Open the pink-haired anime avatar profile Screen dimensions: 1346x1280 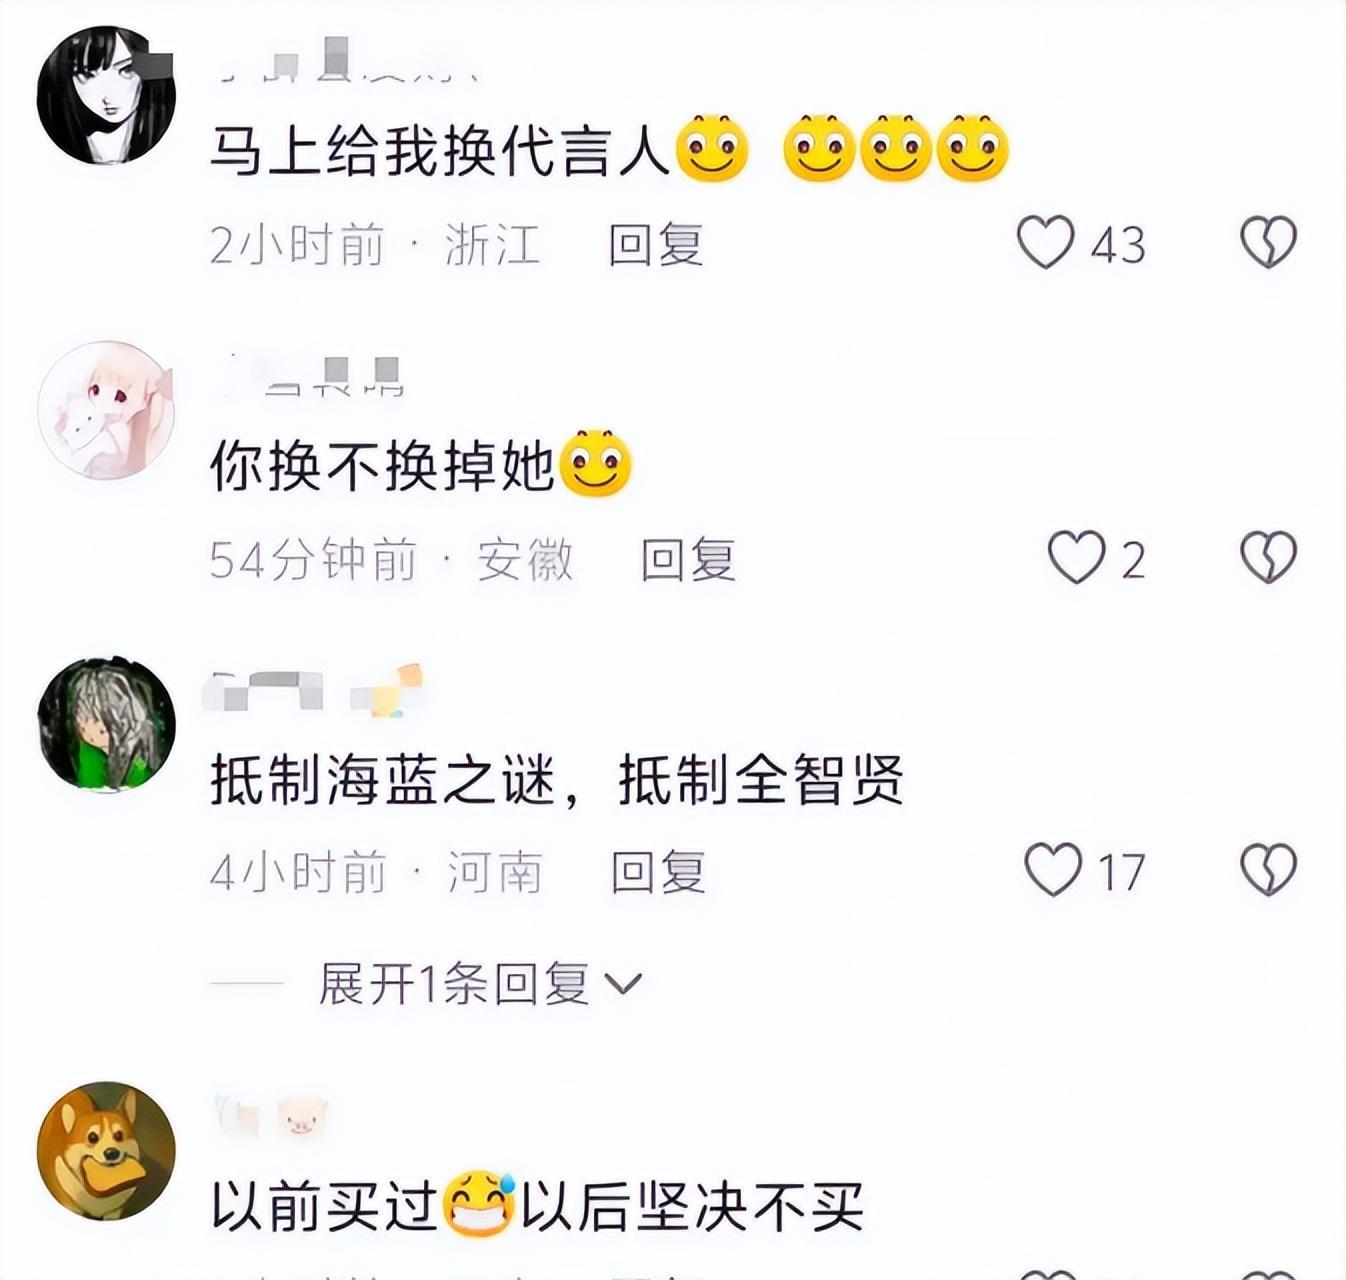tap(106, 410)
